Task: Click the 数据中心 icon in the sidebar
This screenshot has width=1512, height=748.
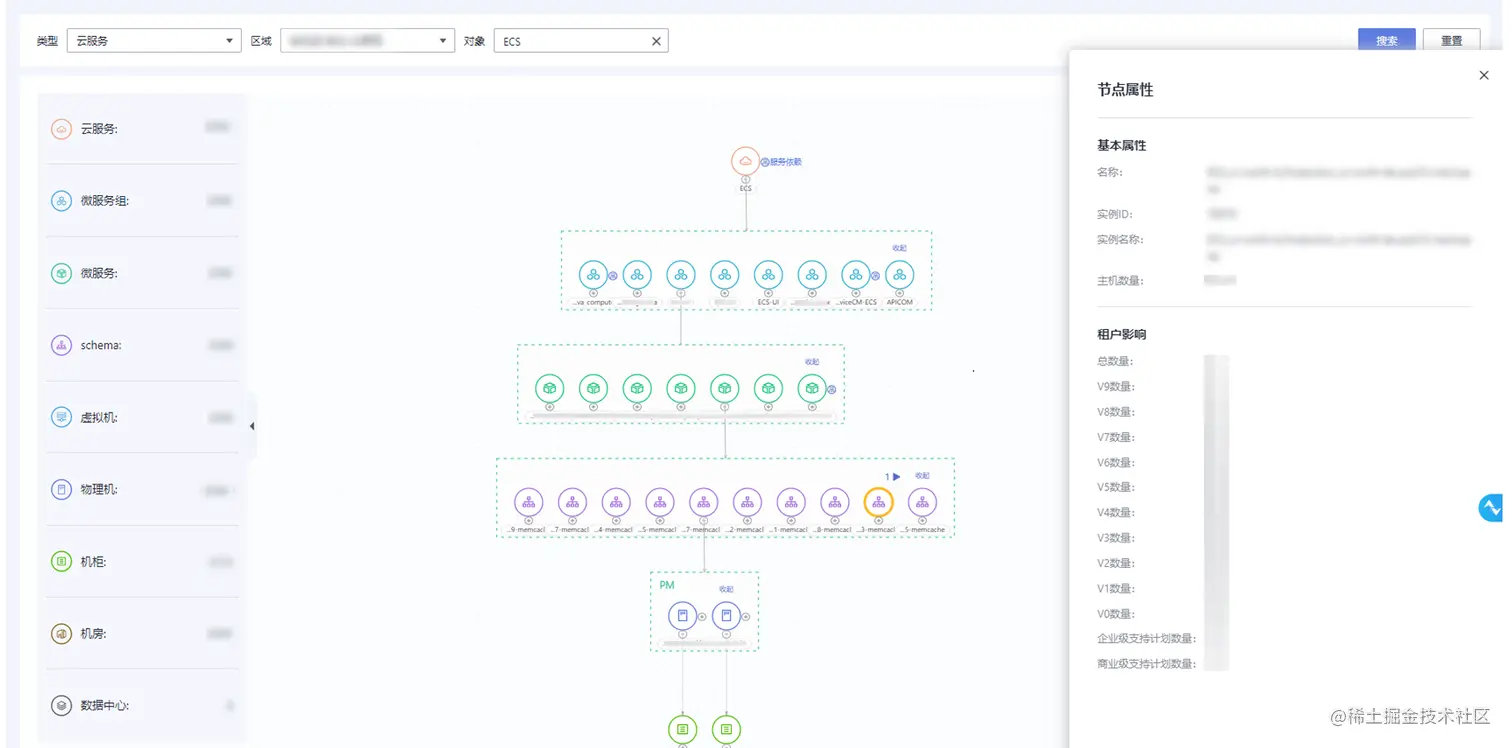Action: pos(61,705)
